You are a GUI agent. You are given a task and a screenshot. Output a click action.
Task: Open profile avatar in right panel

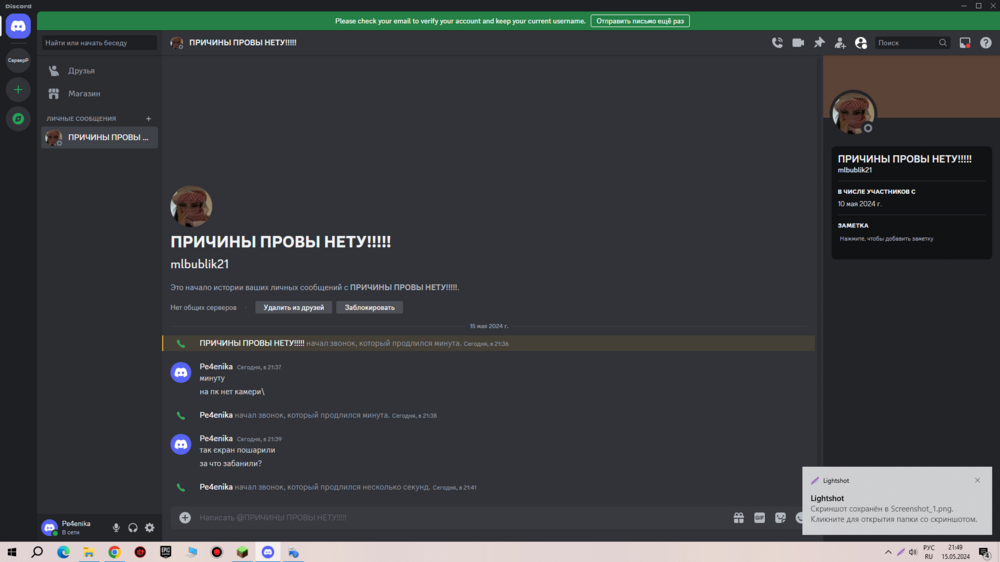tap(853, 114)
